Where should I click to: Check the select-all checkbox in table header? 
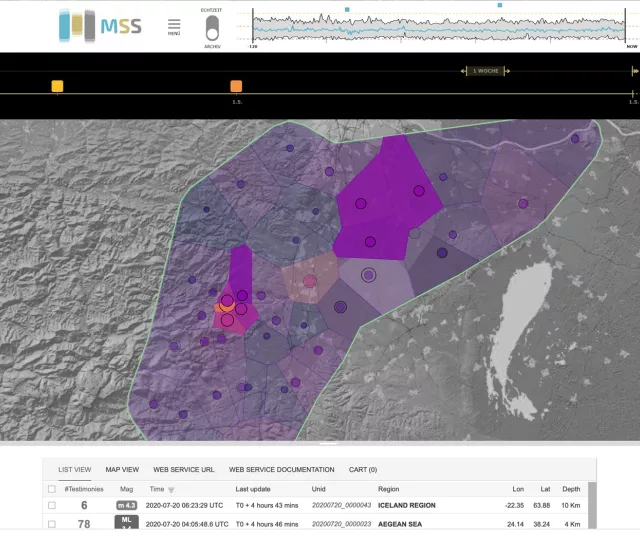[52, 489]
